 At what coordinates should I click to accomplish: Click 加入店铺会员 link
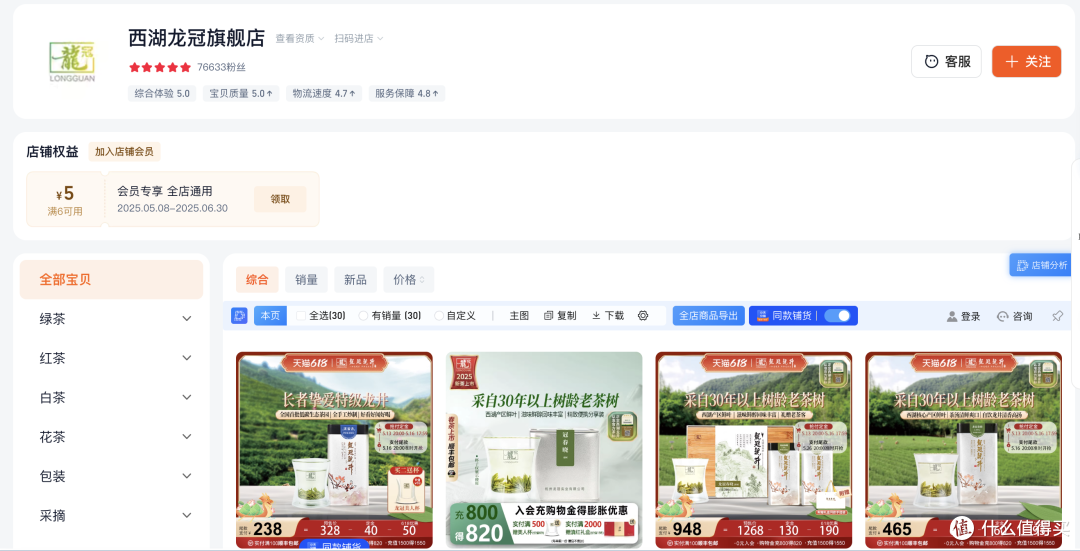(124, 152)
